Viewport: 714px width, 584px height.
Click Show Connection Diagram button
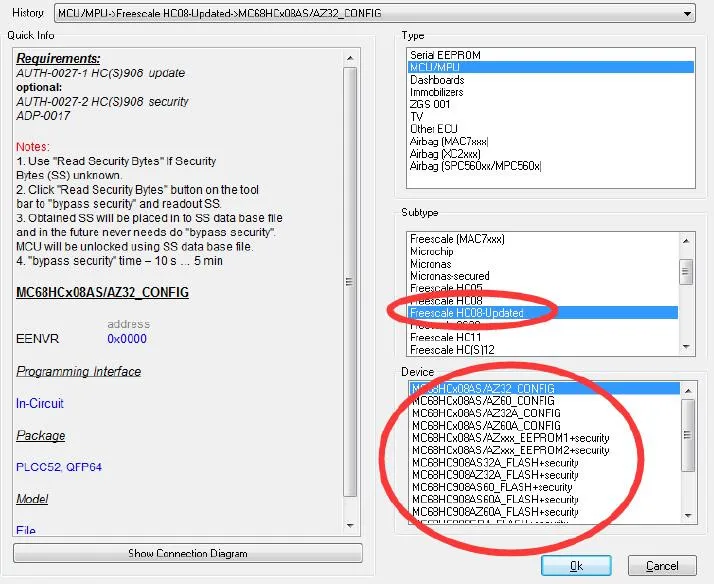(188, 553)
